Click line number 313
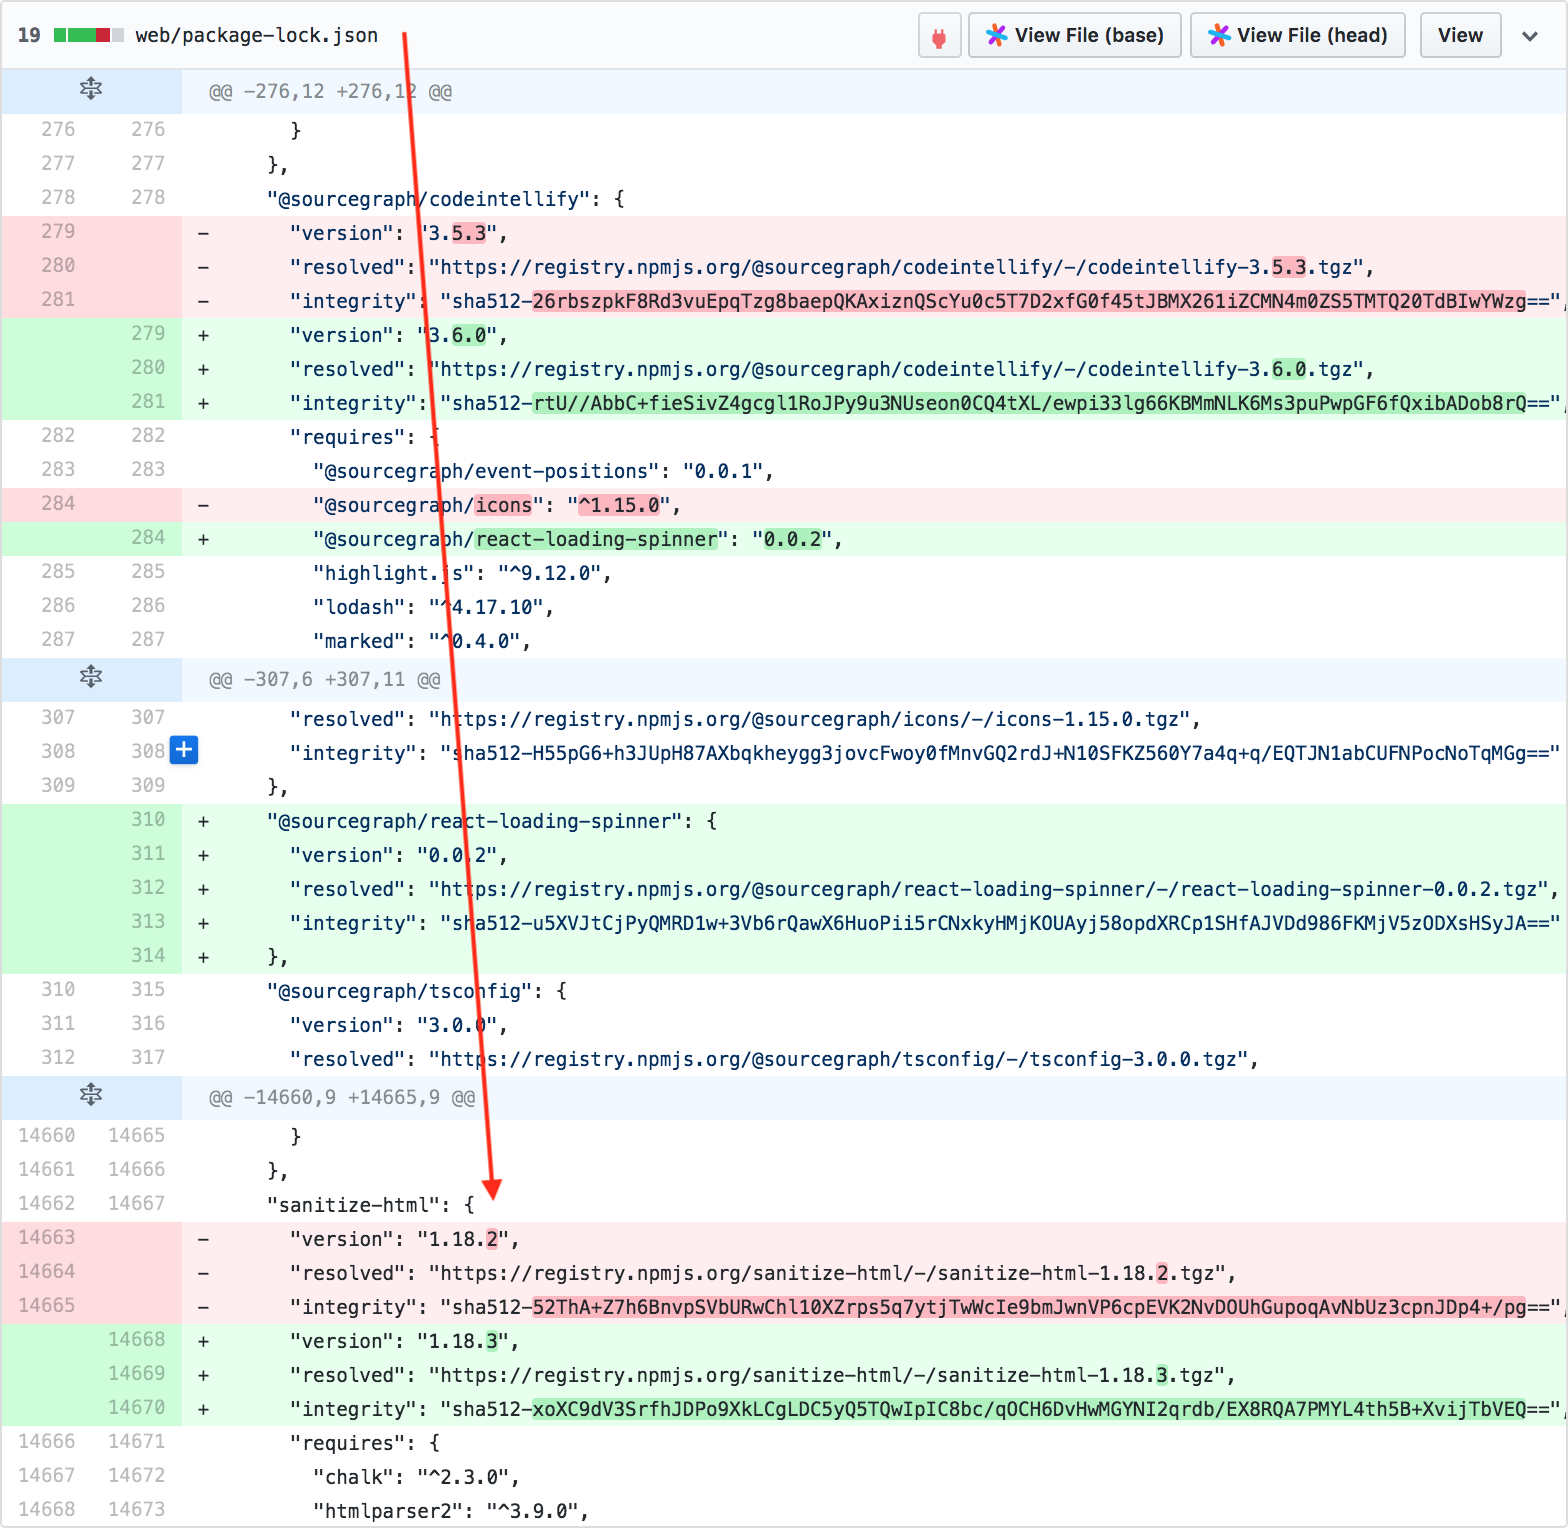Image resolution: width=1568 pixels, height=1528 pixels. click(x=148, y=921)
